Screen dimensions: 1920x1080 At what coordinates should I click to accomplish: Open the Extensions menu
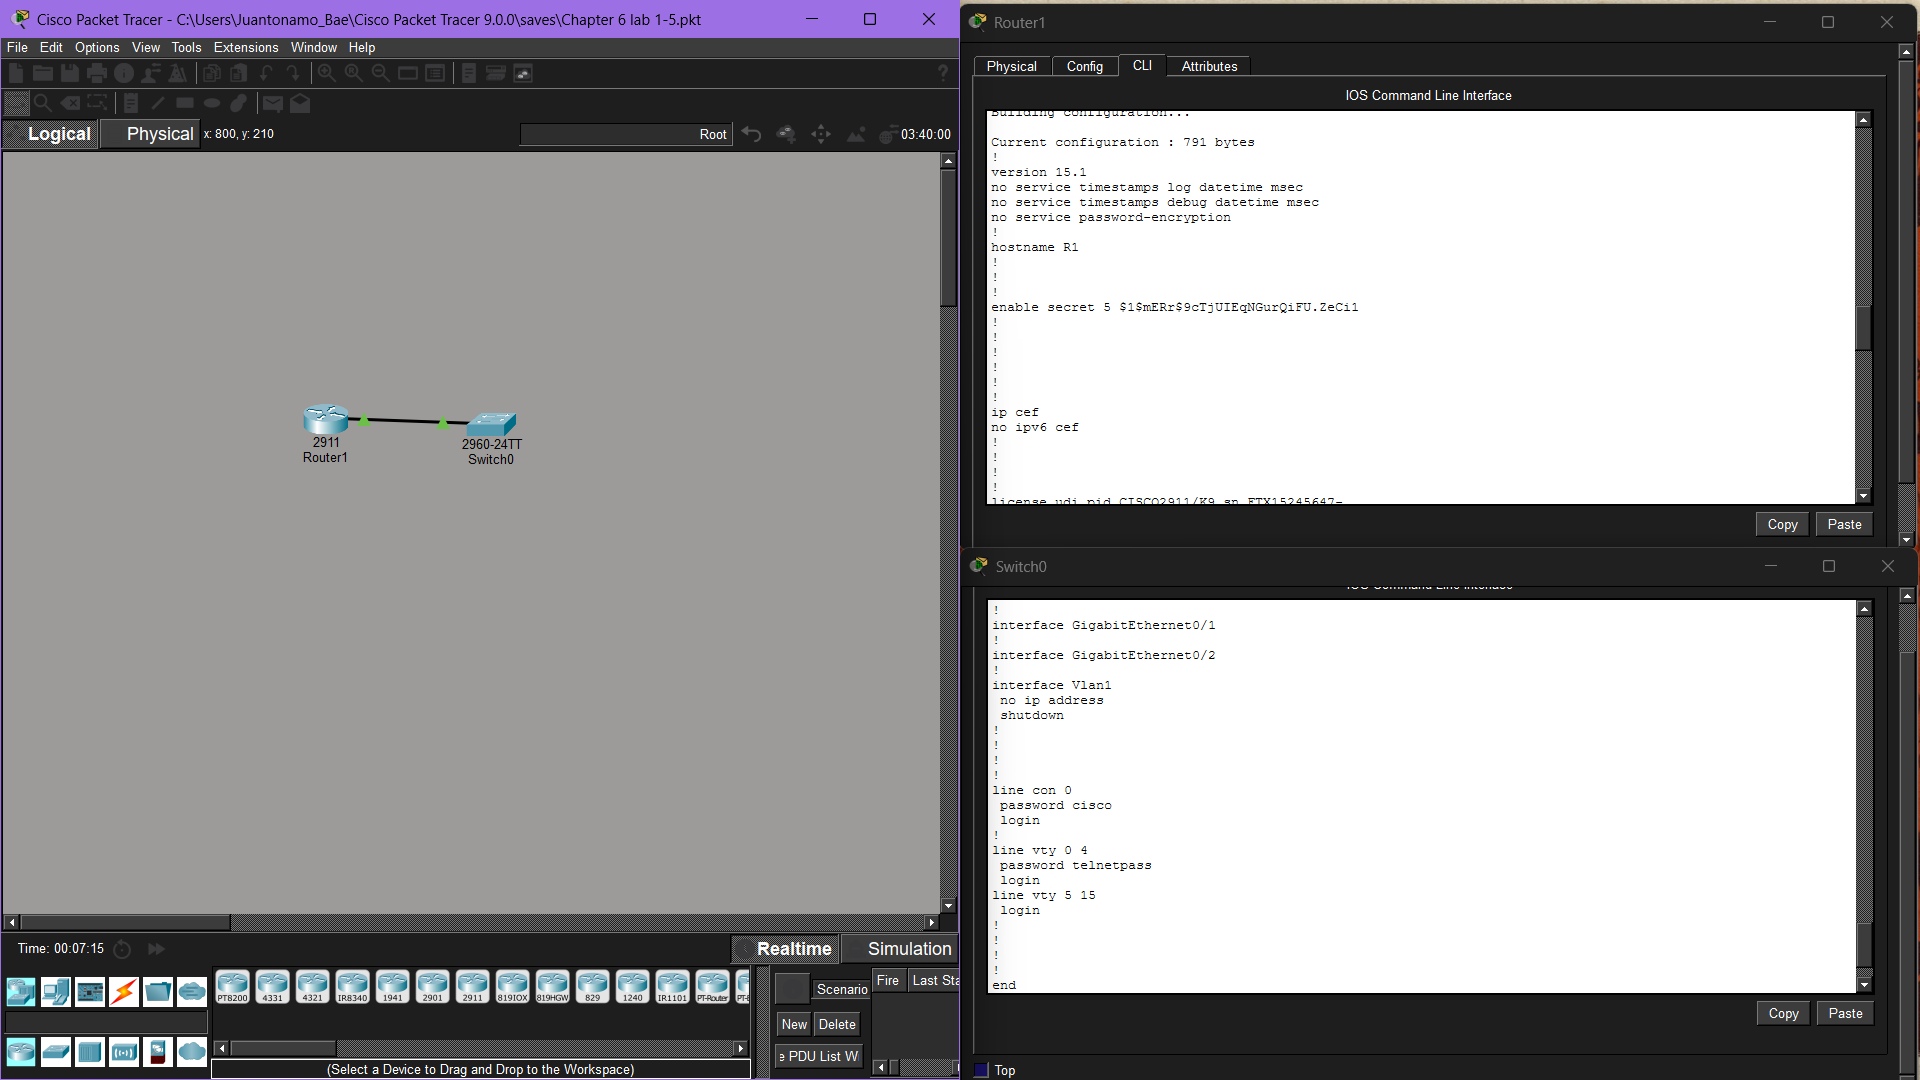[x=246, y=47]
